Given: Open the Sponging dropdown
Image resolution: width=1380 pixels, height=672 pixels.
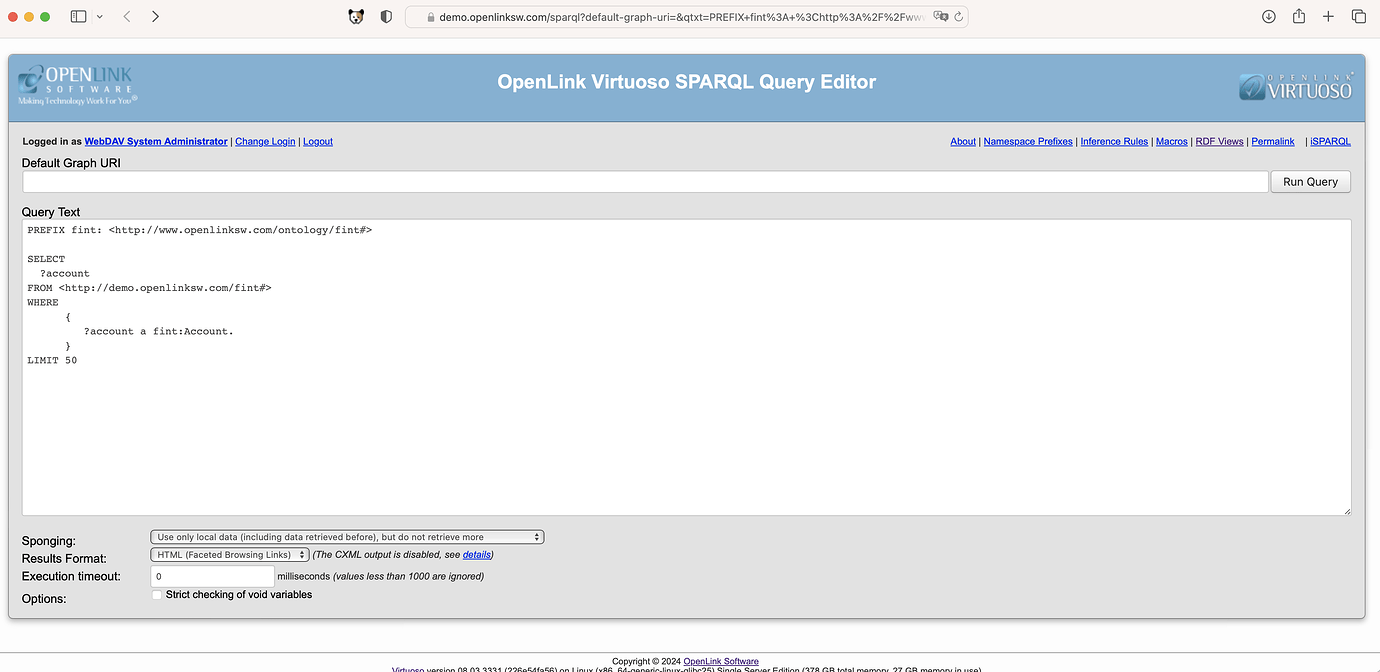Looking at the screenshot, I should (347, 537).
